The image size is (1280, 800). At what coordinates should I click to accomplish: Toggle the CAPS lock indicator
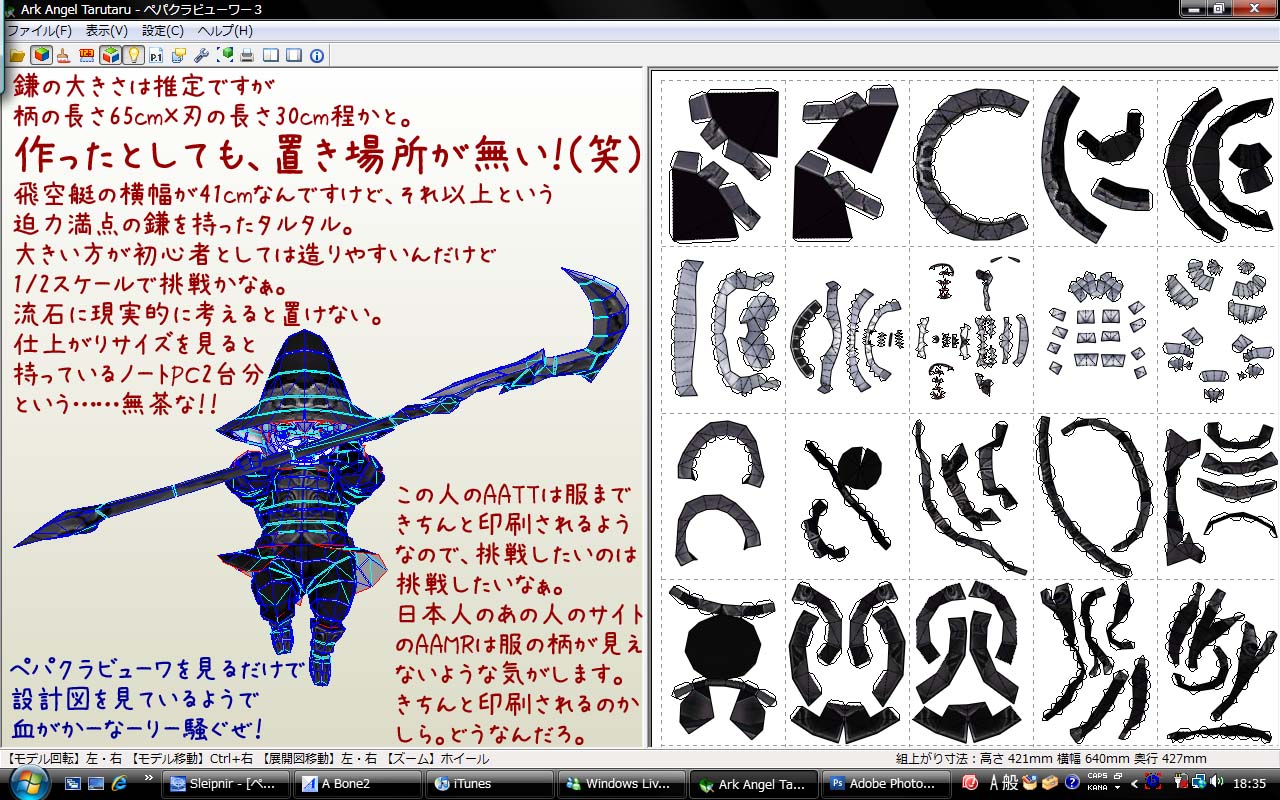pyautogui.click(x=1096, y=777)
